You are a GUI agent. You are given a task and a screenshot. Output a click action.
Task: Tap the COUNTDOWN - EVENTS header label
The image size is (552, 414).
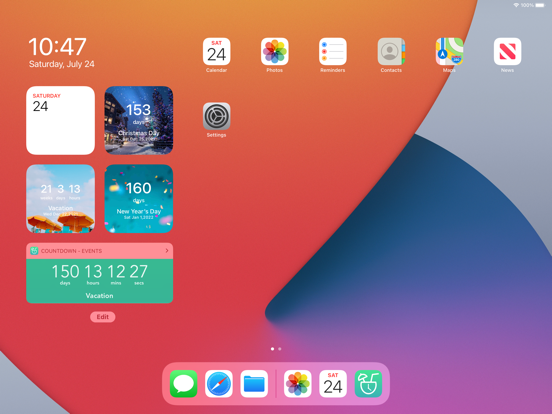(x=71, y=251)
